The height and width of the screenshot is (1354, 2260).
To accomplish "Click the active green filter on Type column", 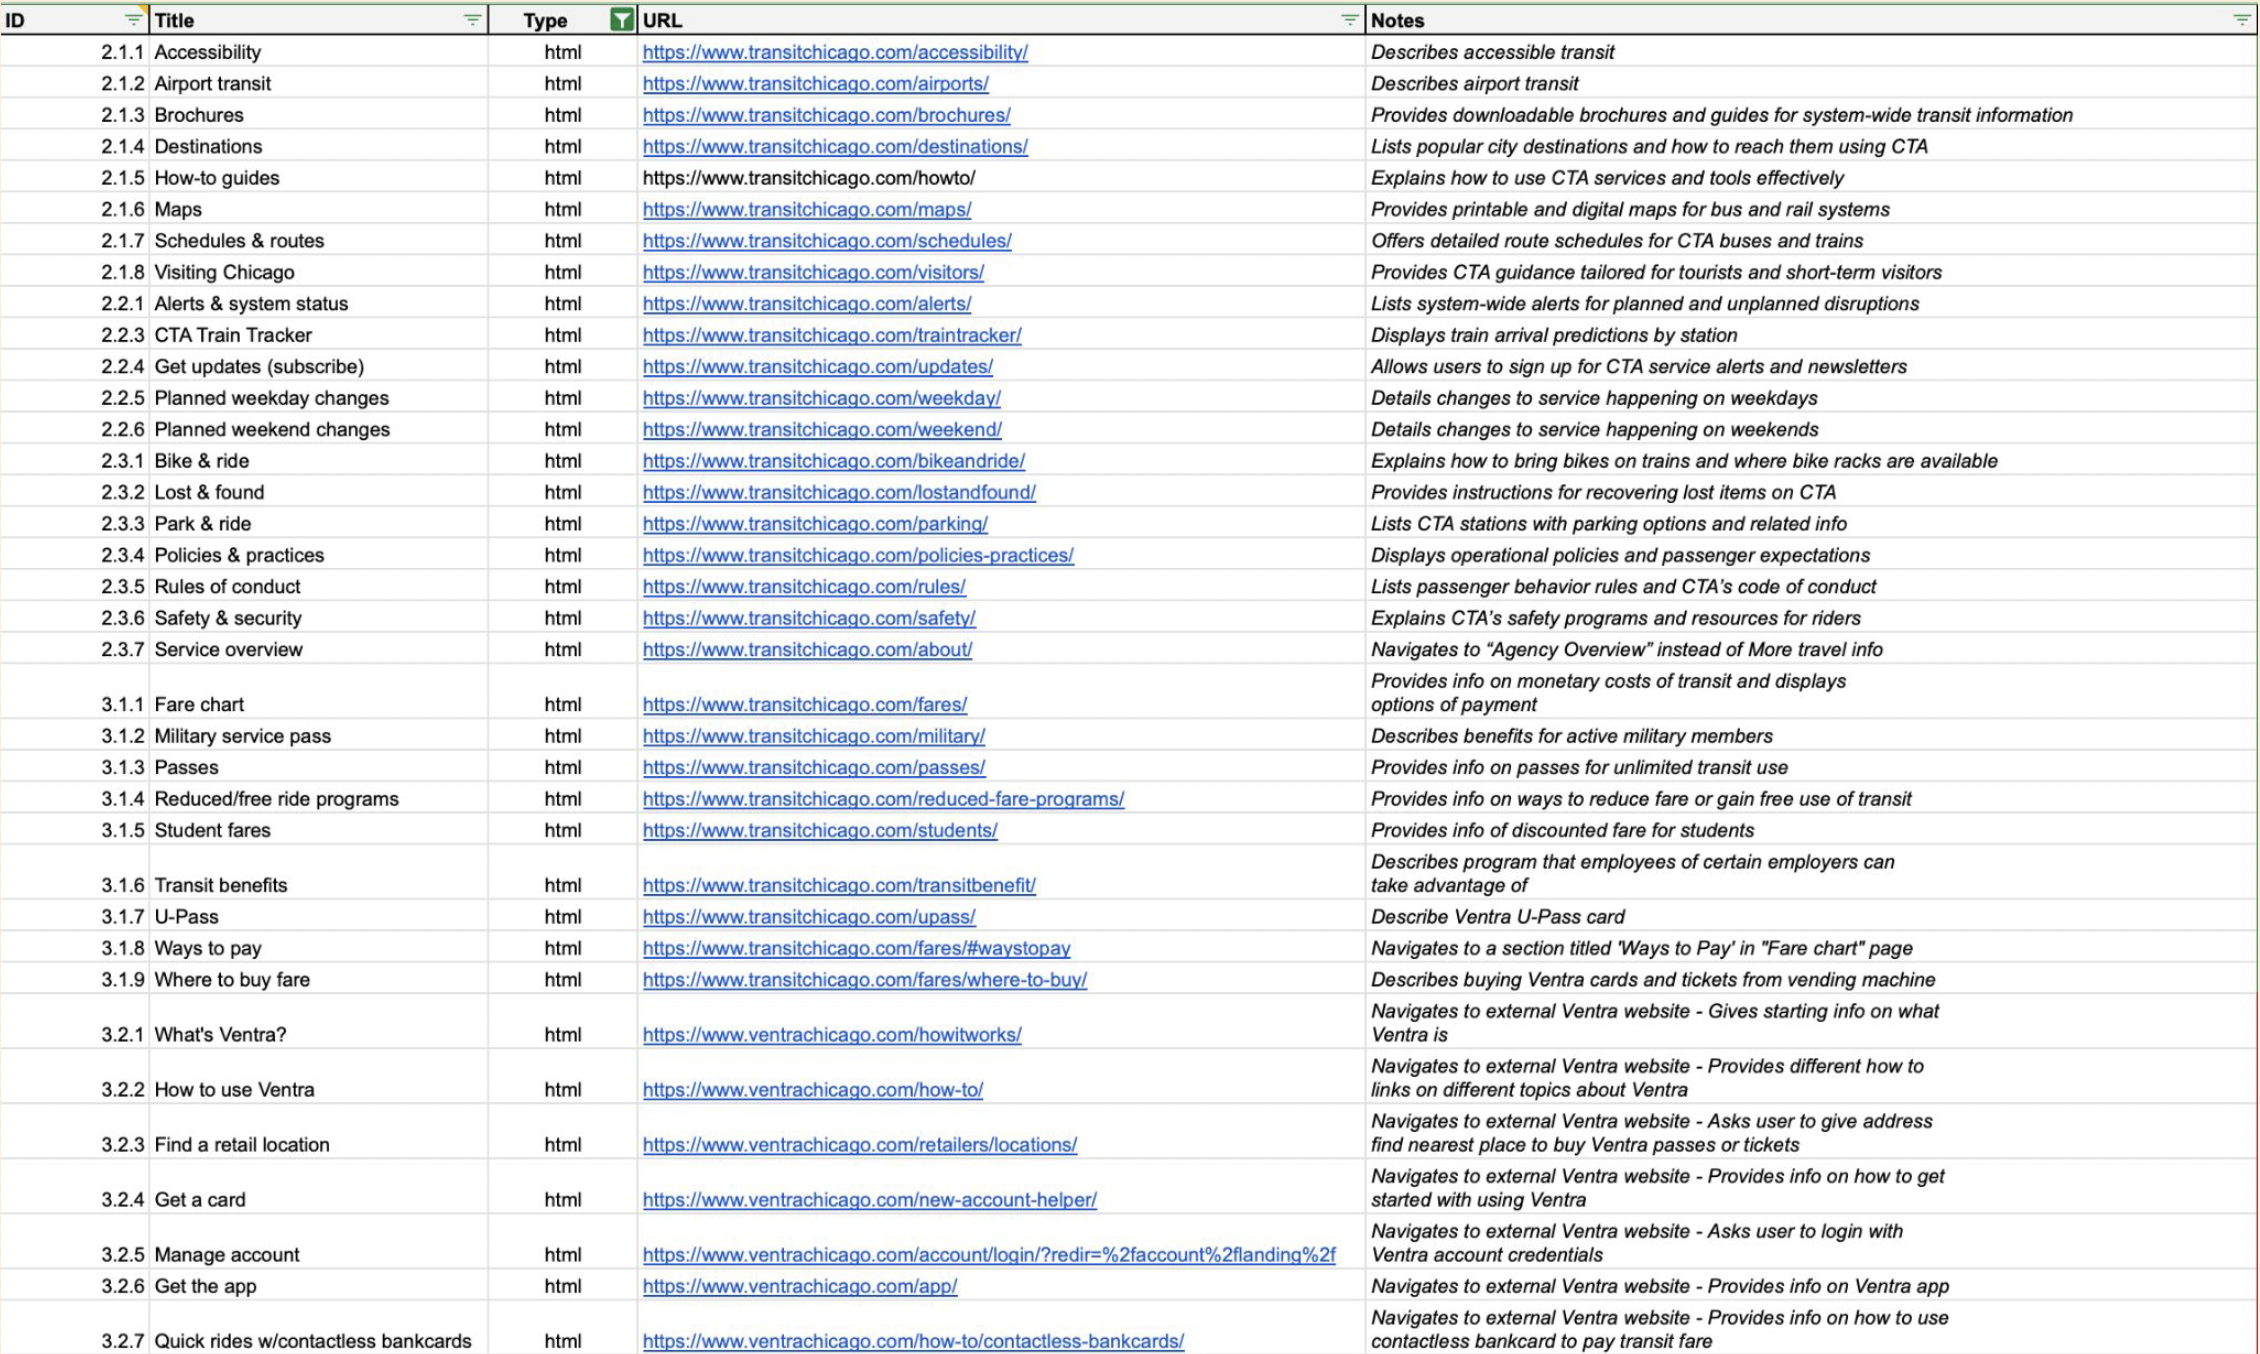I will pos(620,19).
